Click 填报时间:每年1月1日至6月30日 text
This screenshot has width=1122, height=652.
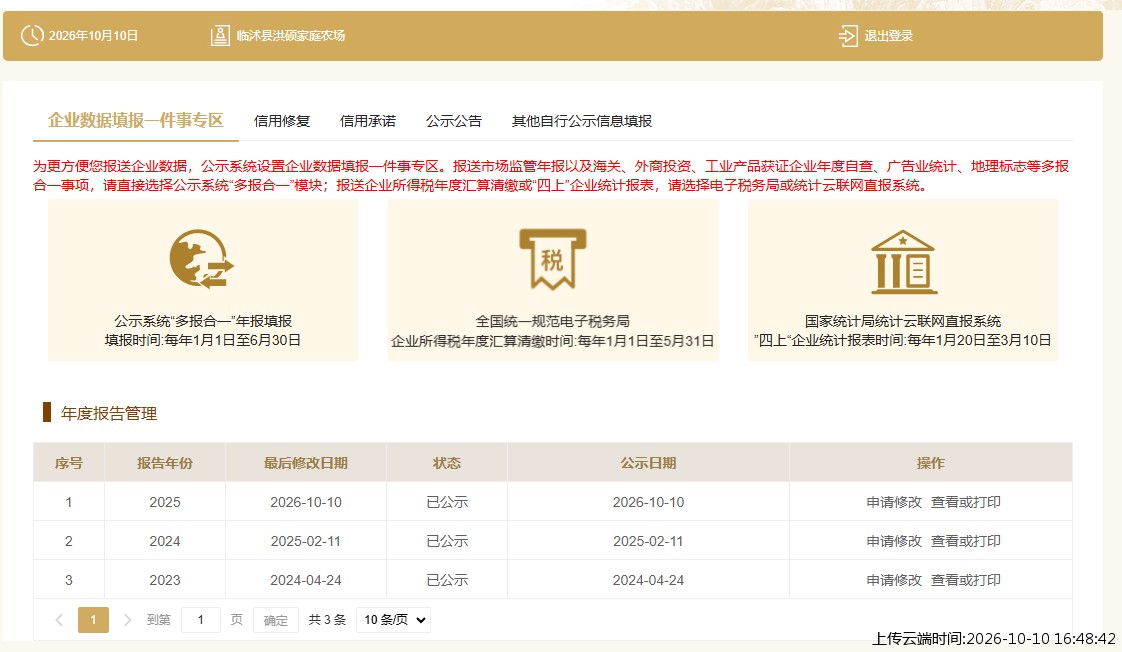203,340
